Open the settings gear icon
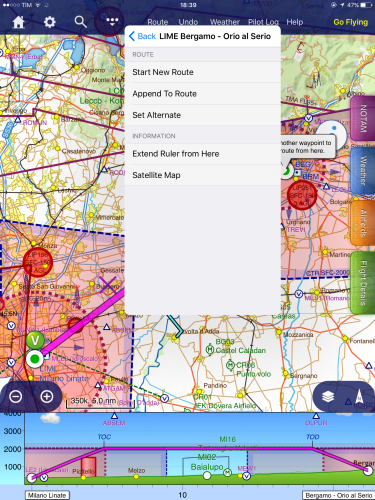Image resolution: width=375 pixels, height=500 pixels. click(50, 22)
